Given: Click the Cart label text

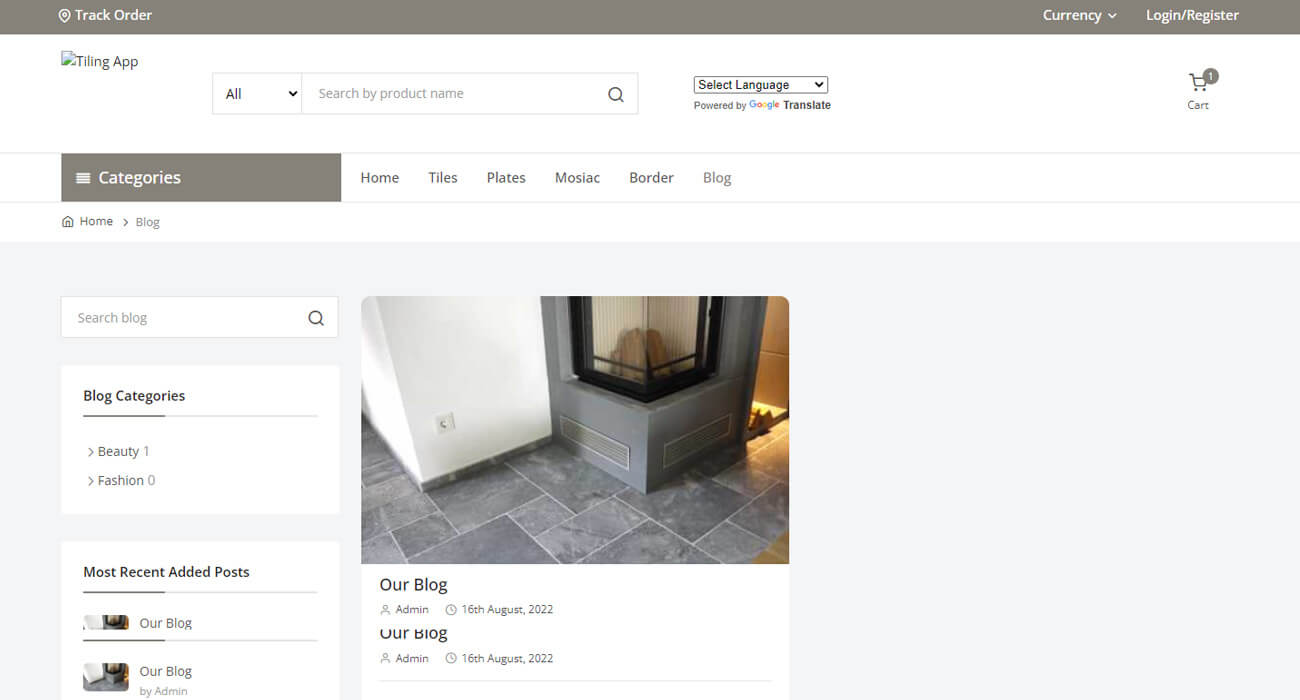Looking at the screenshot, I should click(x=1198, y=105).
